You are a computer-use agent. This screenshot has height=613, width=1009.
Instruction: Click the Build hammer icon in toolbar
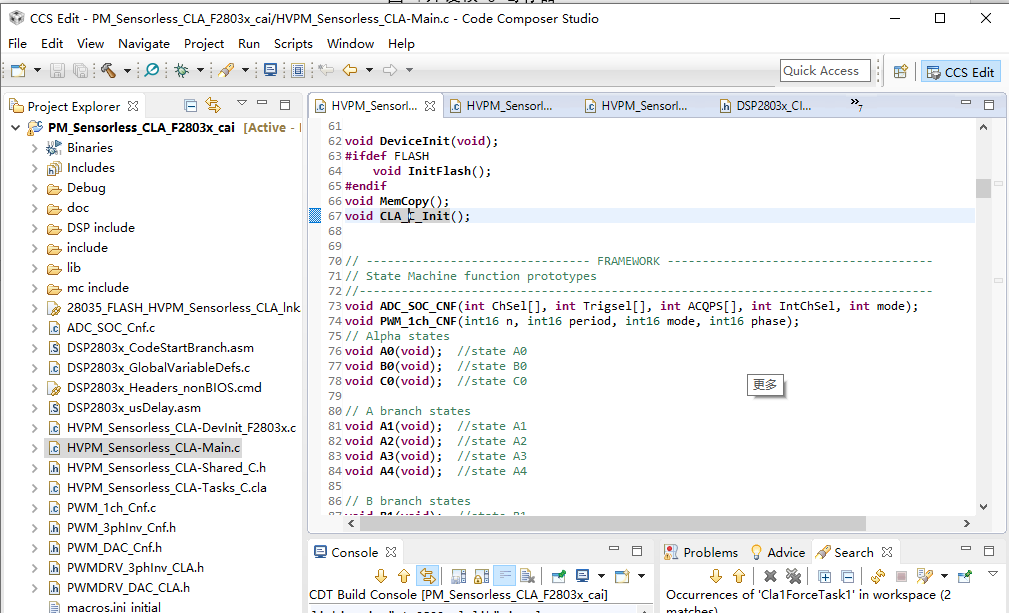pyautogui.click(x=108, y=70)
